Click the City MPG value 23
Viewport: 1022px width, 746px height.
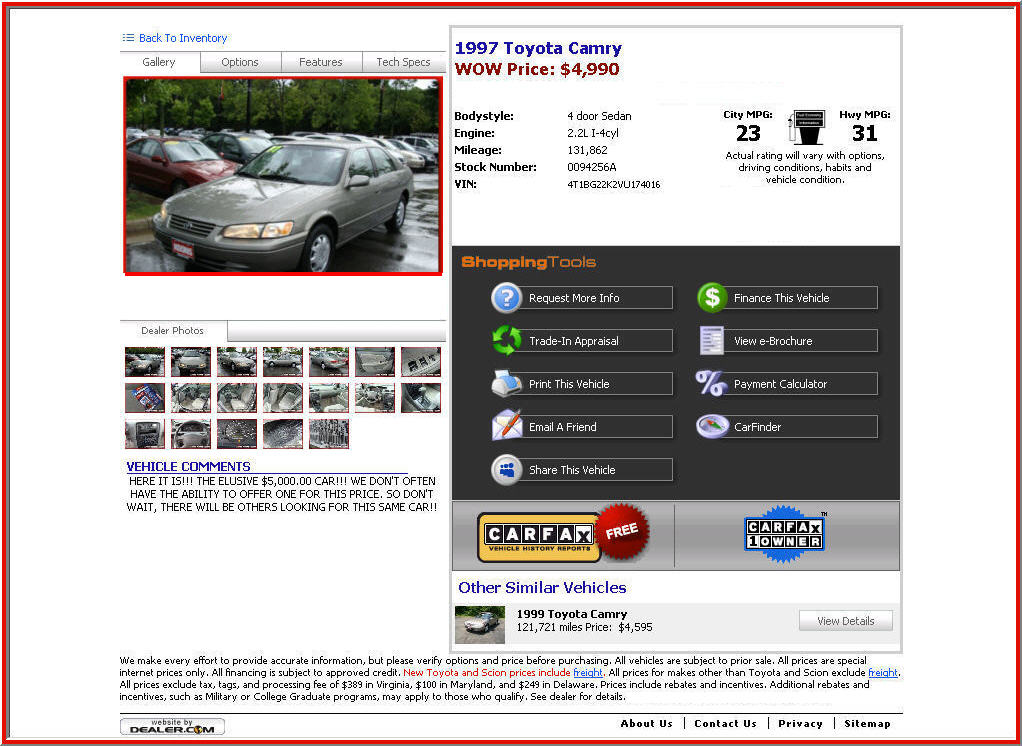click(x=748, y=133)
